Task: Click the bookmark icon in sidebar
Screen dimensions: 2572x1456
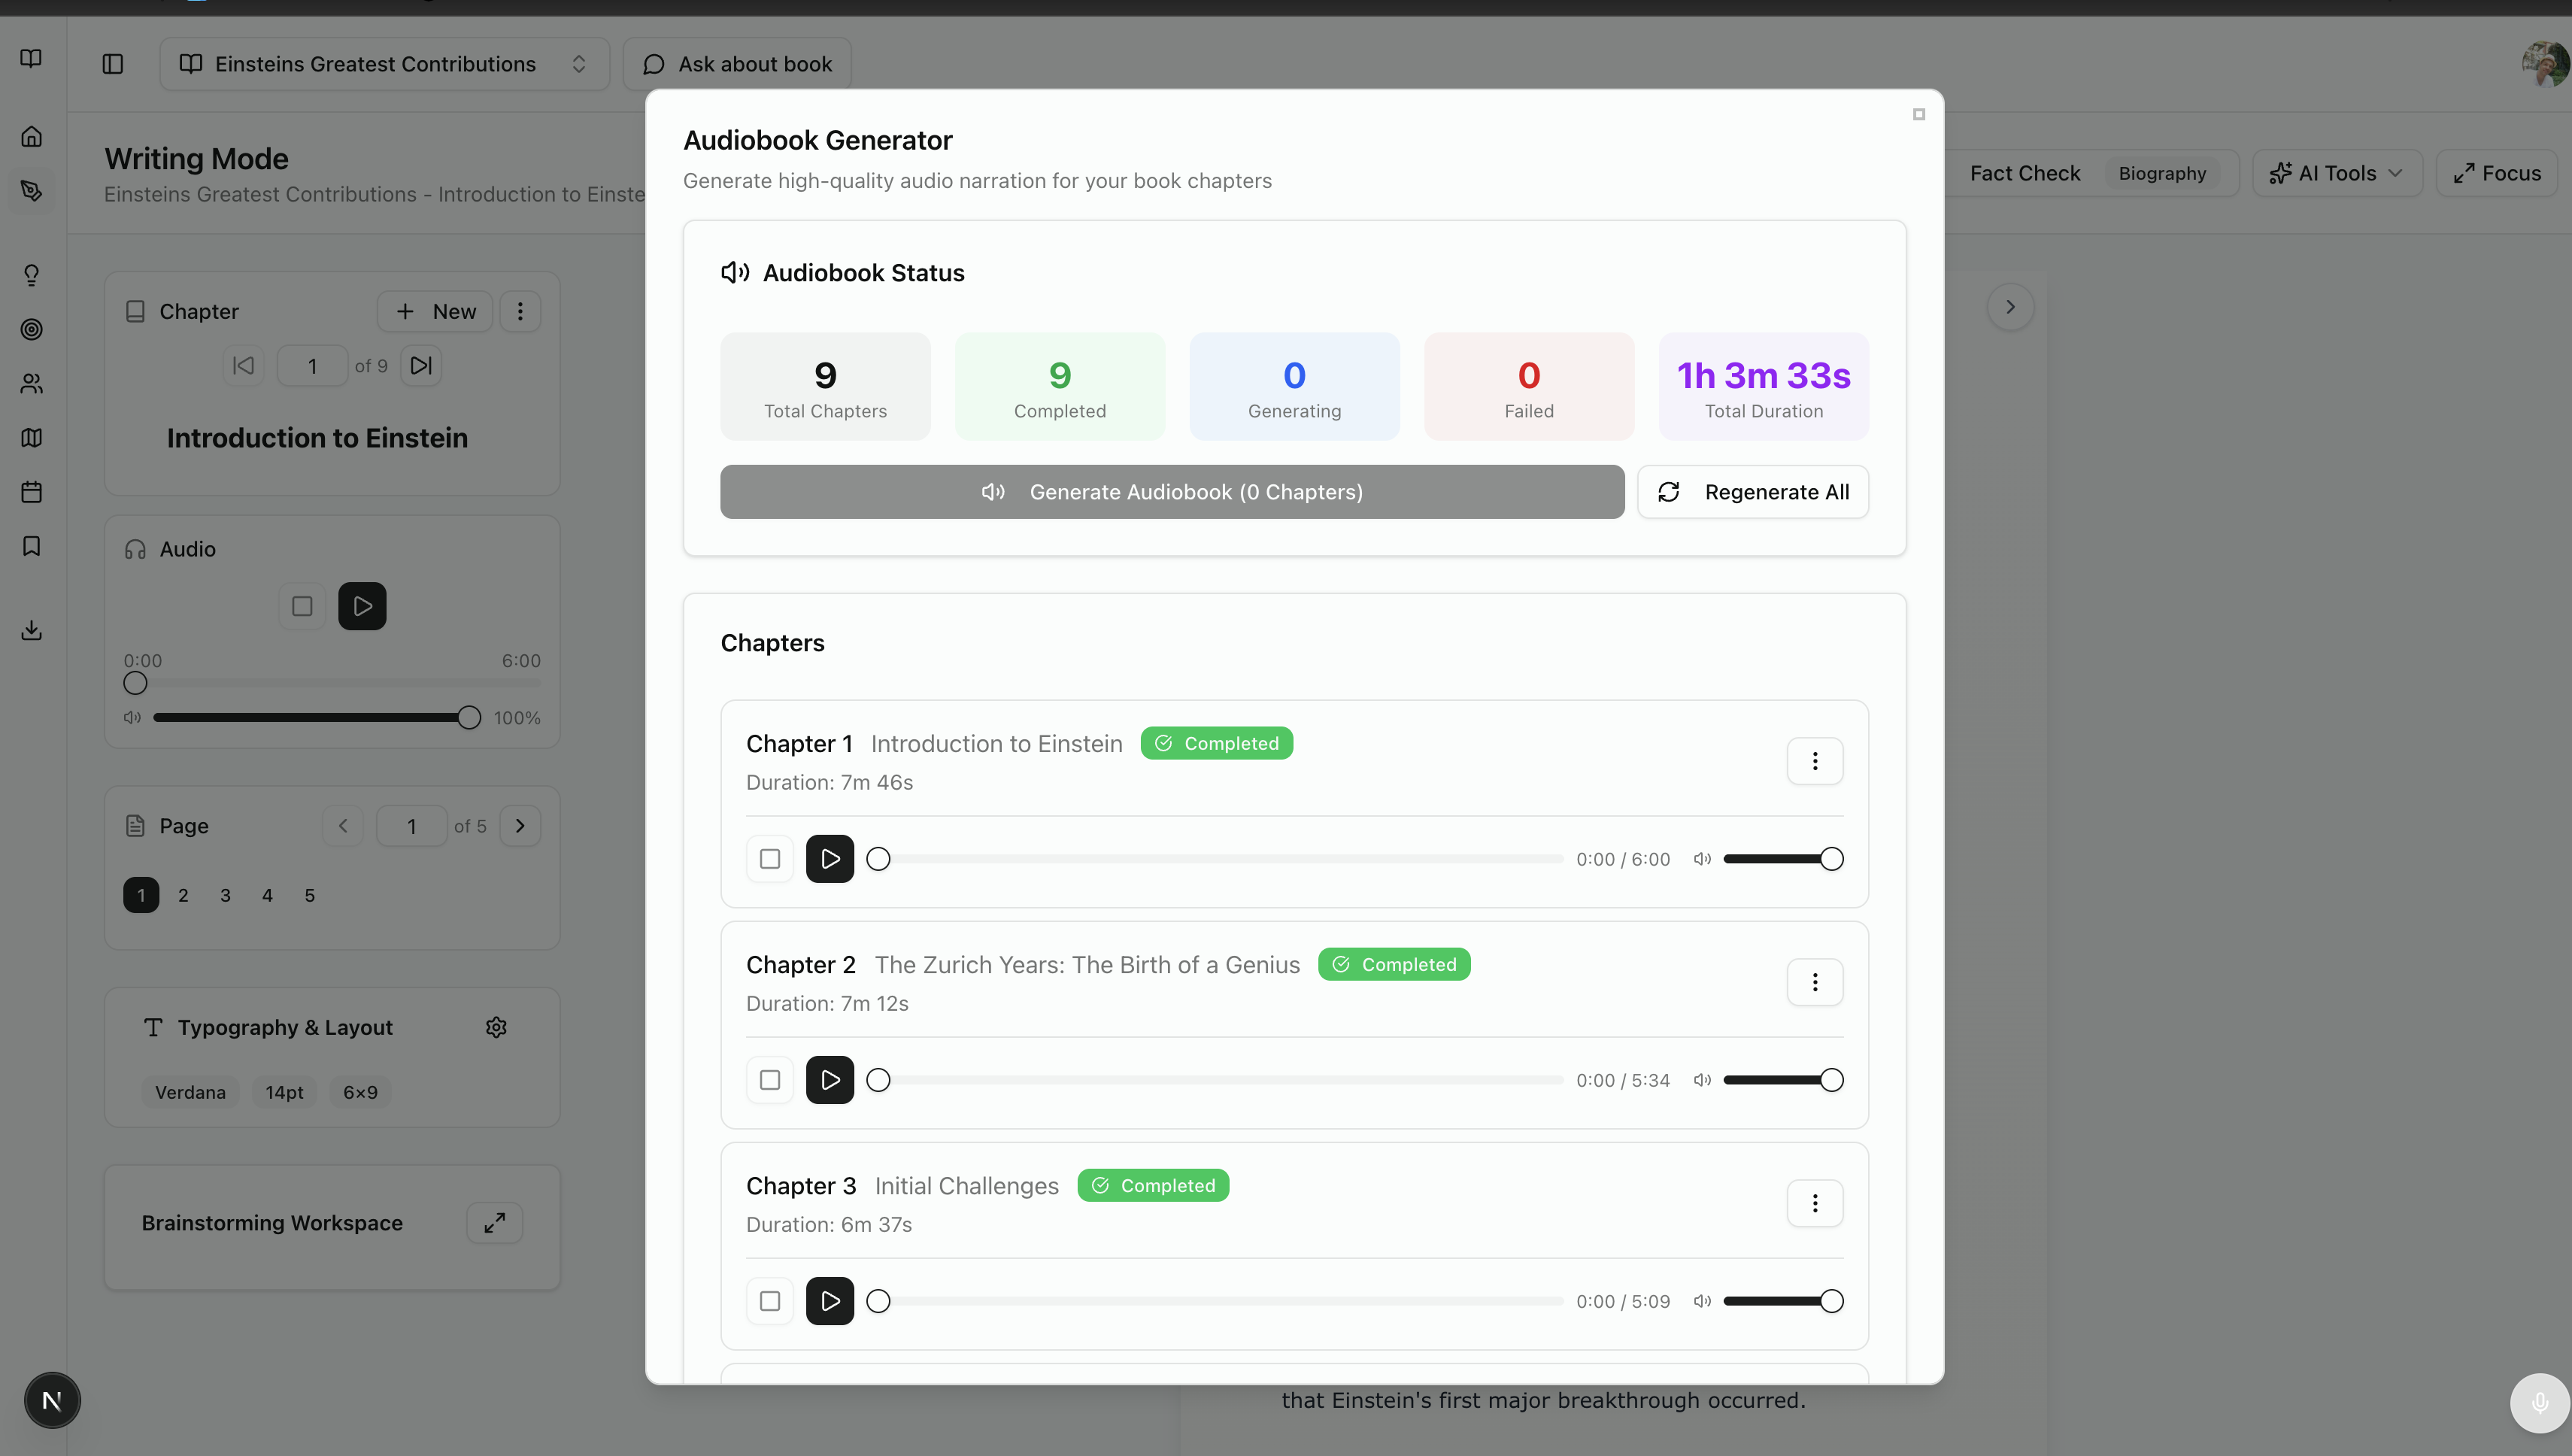Action: tap(32, 546)
